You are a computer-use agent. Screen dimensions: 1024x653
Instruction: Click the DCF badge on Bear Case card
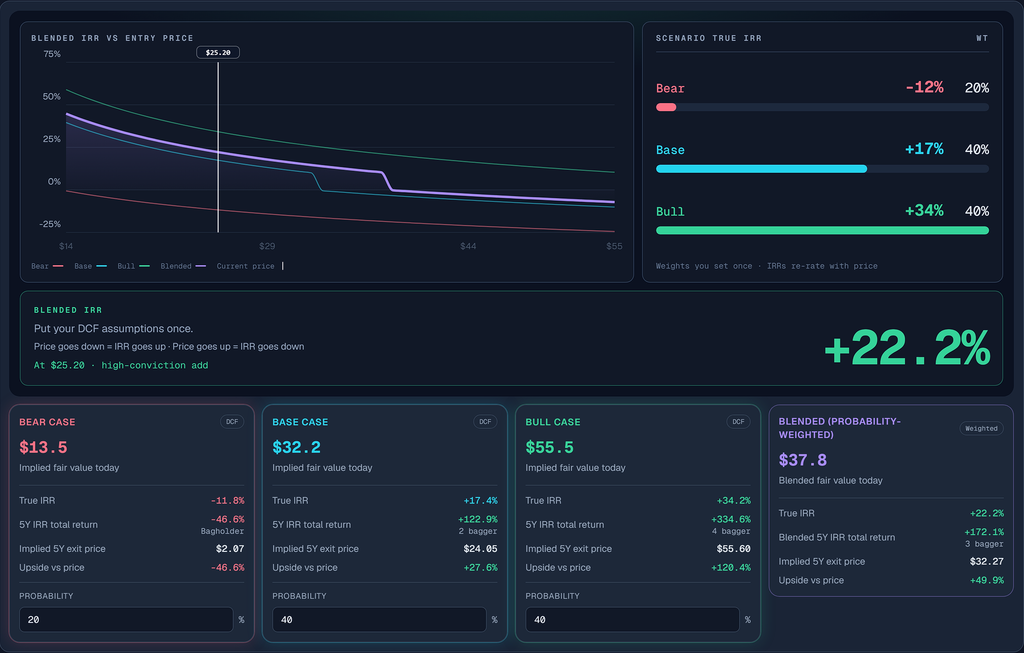click(232, 422)
